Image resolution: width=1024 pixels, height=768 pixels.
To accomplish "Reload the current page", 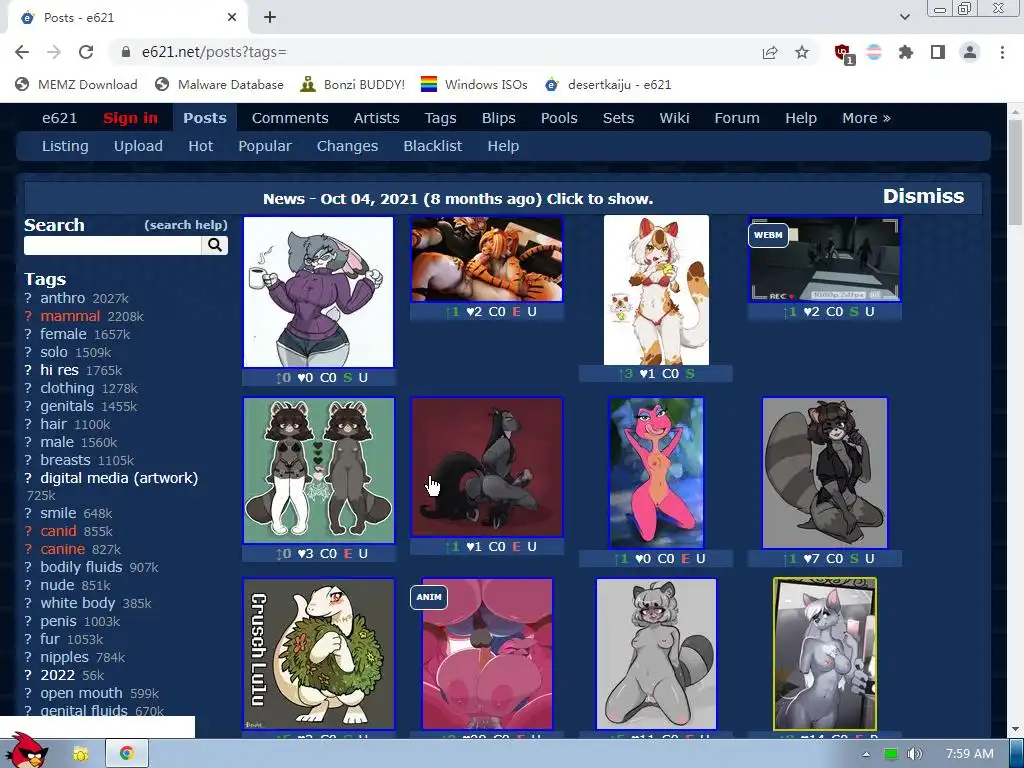I will point(86,52).
